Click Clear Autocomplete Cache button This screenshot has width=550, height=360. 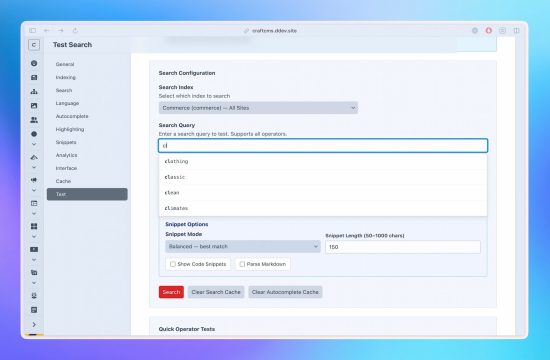pyautogui.click(x=285, y=292)
